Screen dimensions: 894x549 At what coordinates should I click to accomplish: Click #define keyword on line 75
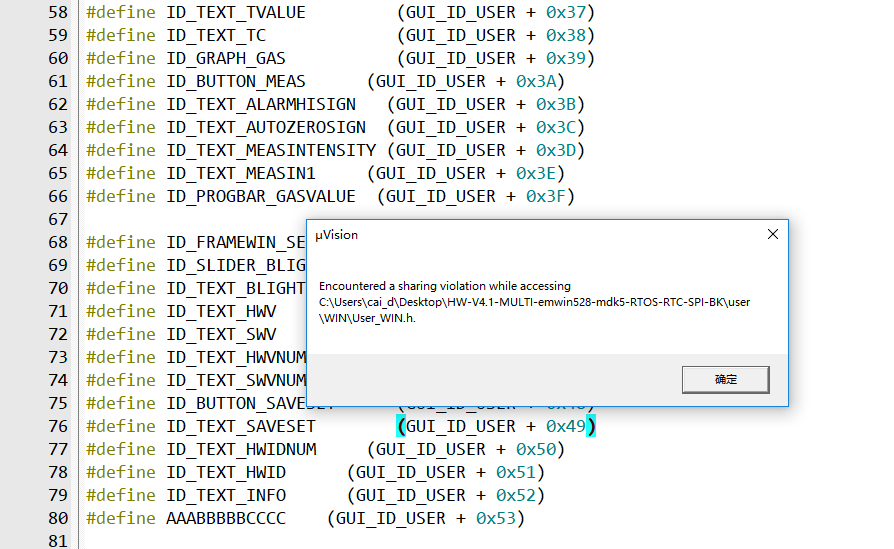click(120, 403)
